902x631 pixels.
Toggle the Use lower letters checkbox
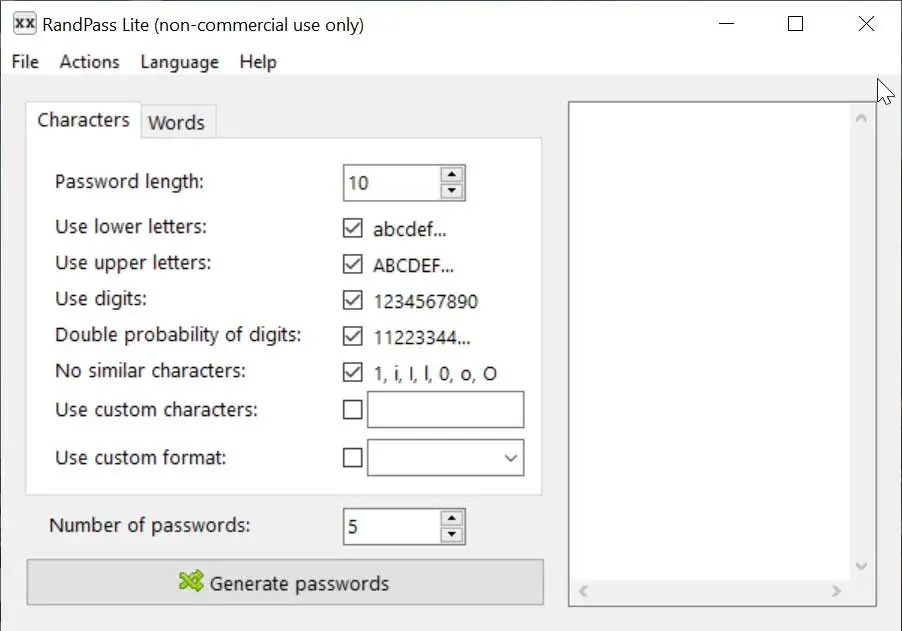coord(352,228)
